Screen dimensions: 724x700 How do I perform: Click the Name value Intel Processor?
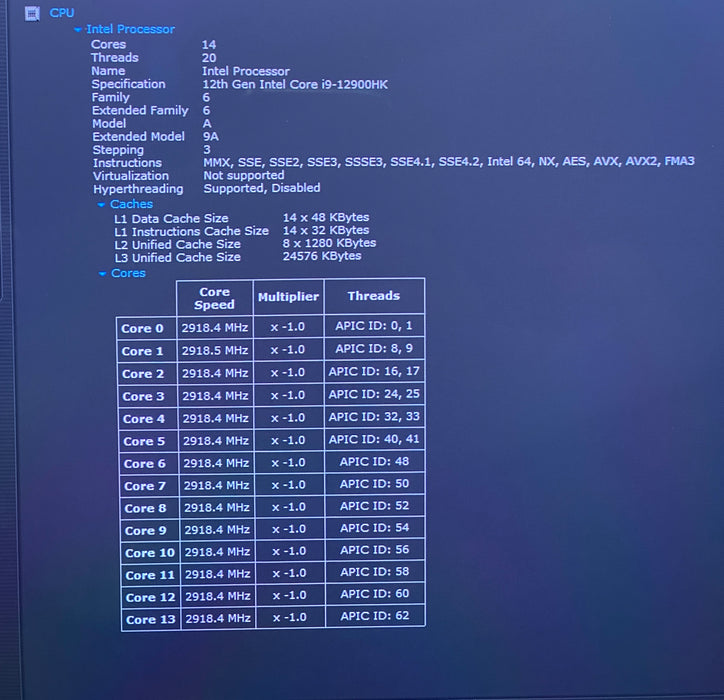tap(246, 71)
